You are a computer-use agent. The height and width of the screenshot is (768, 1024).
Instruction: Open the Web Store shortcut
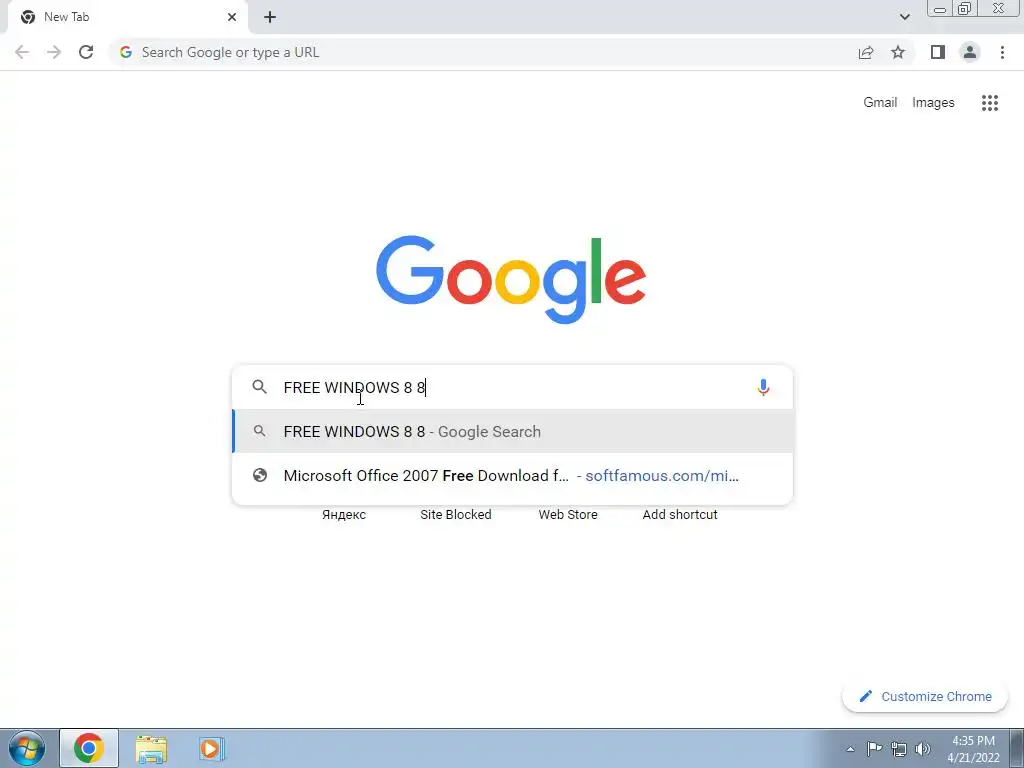tap(568, 515)
